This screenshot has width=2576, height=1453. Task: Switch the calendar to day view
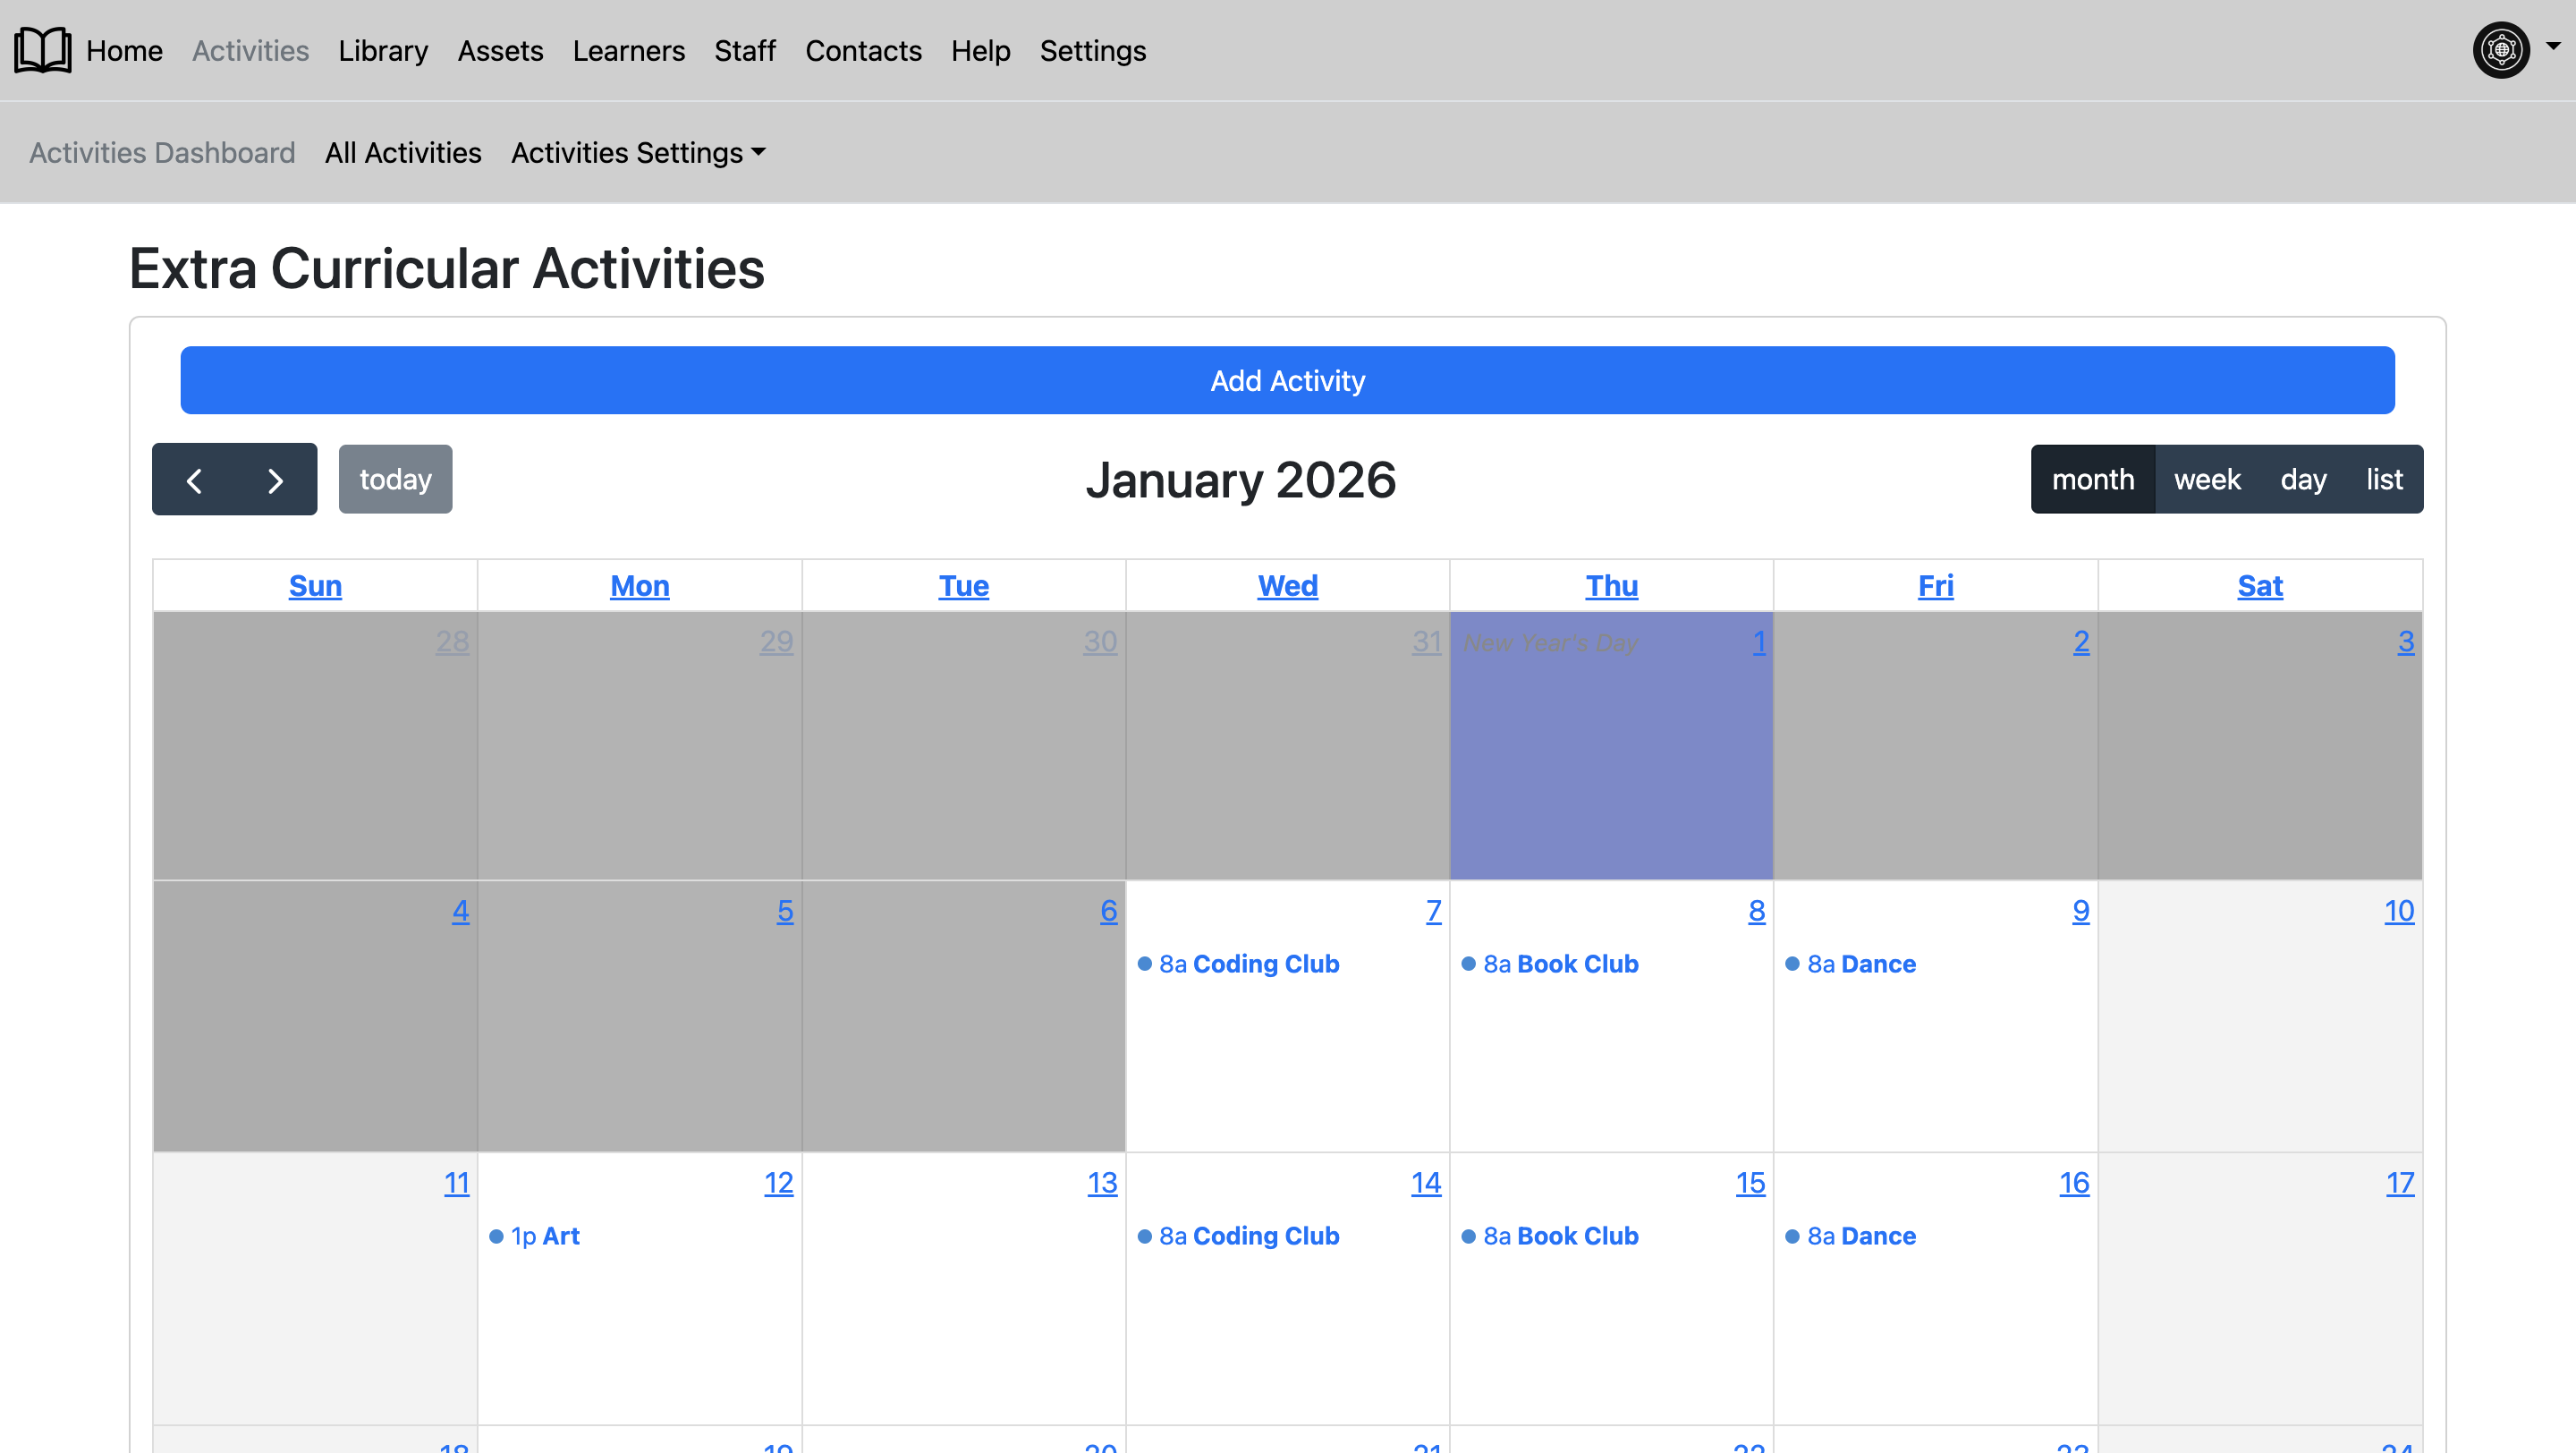(x=2303, y=479)
